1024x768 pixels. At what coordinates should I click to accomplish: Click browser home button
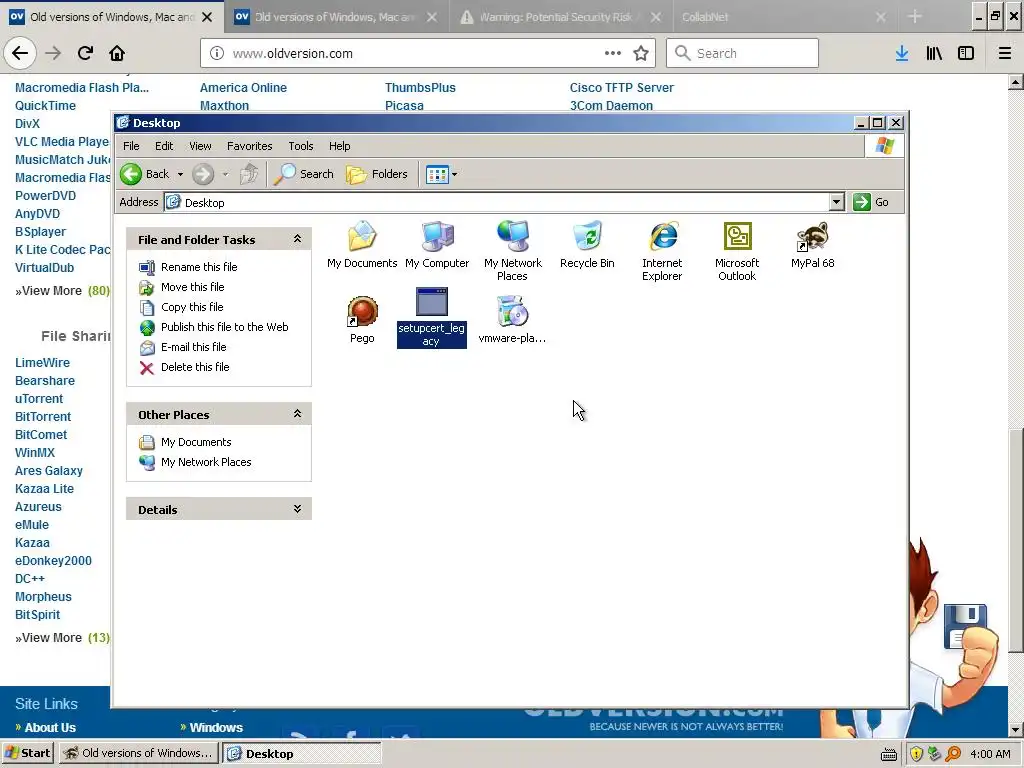117,54
